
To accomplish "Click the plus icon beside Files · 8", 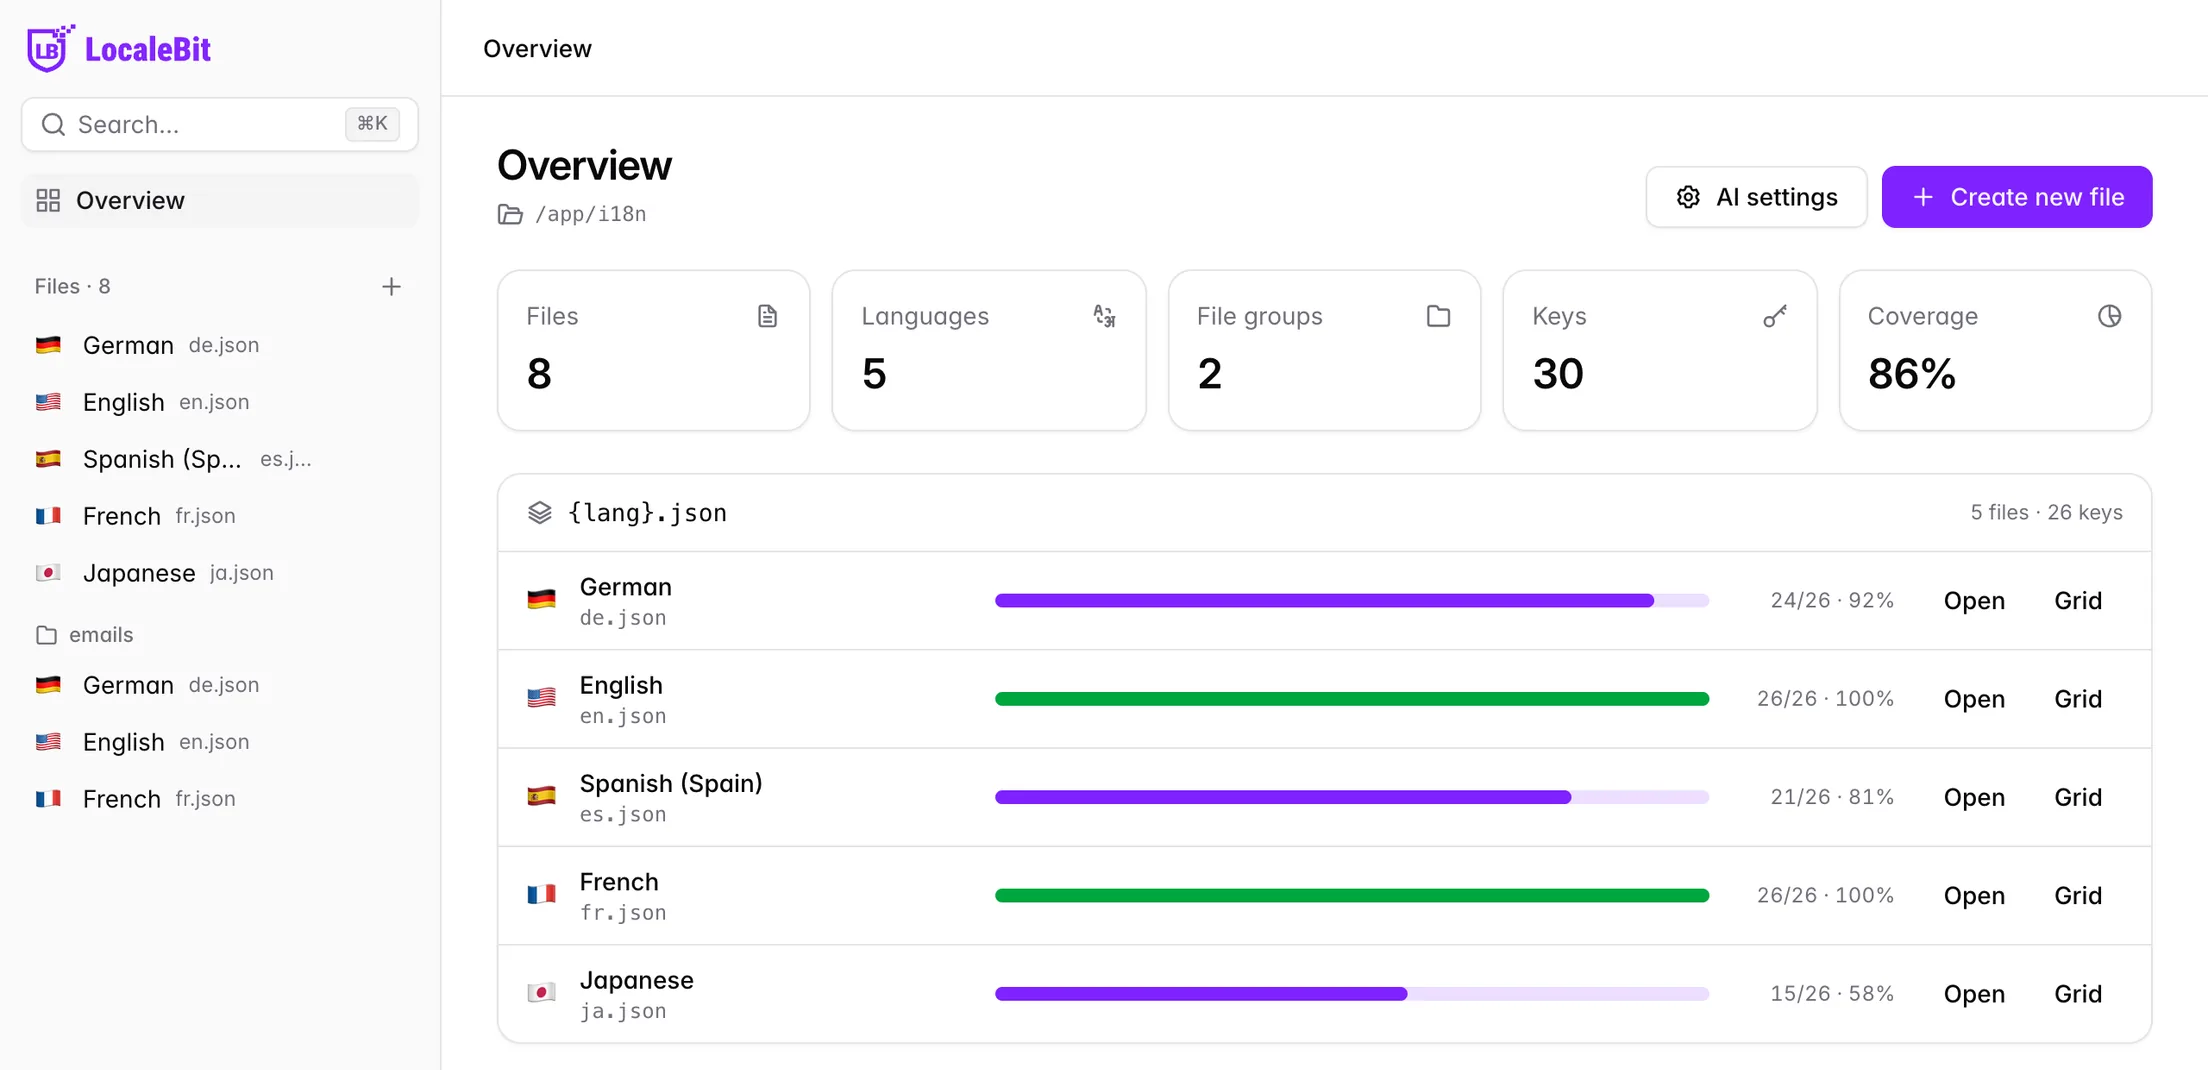I will coord(391,287).
